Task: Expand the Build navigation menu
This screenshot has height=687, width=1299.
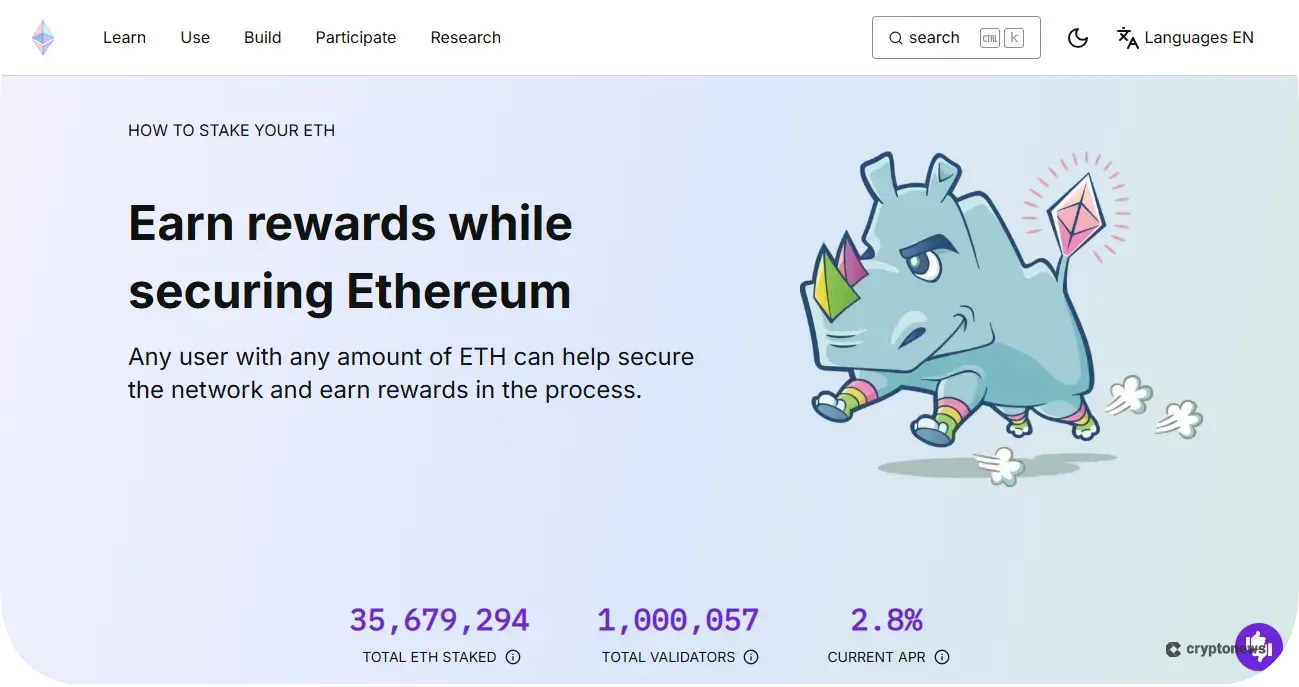Action: coord(262,37)
